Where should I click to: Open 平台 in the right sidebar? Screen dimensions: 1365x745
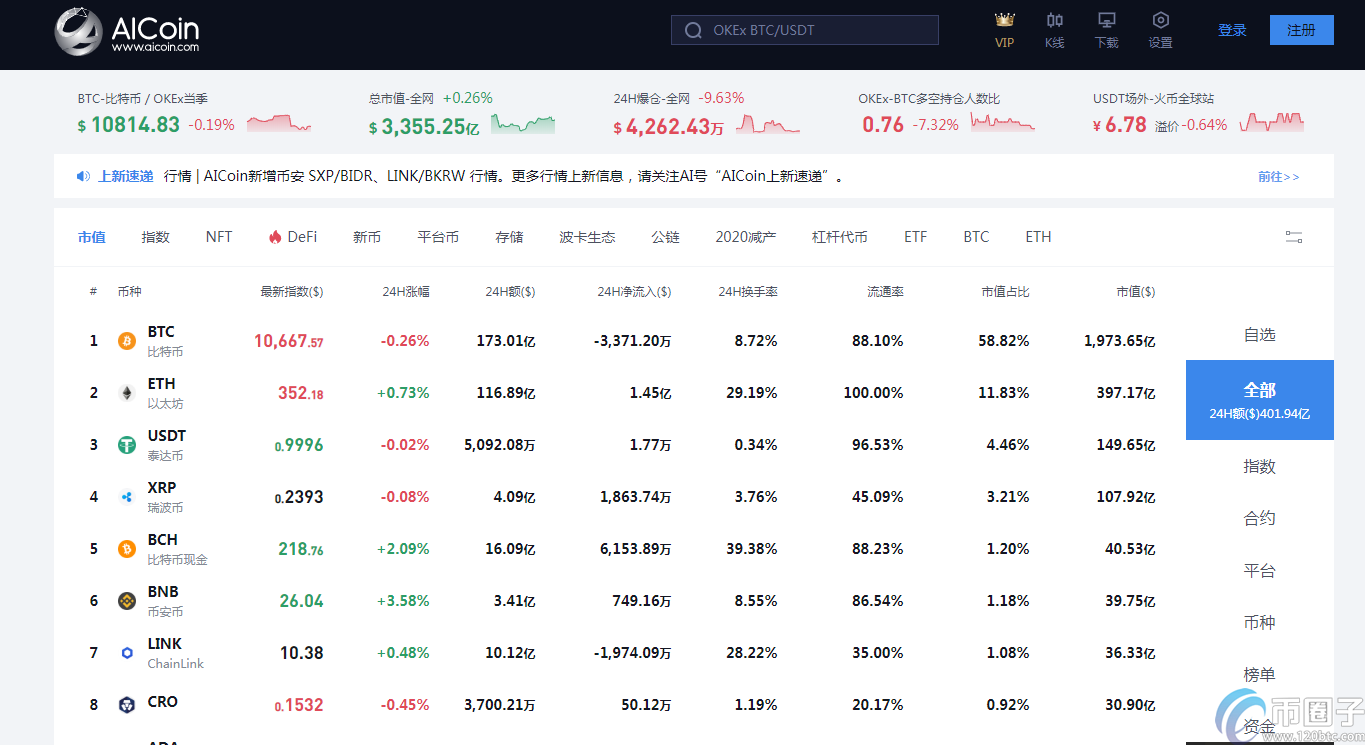tap(1260, 570)
